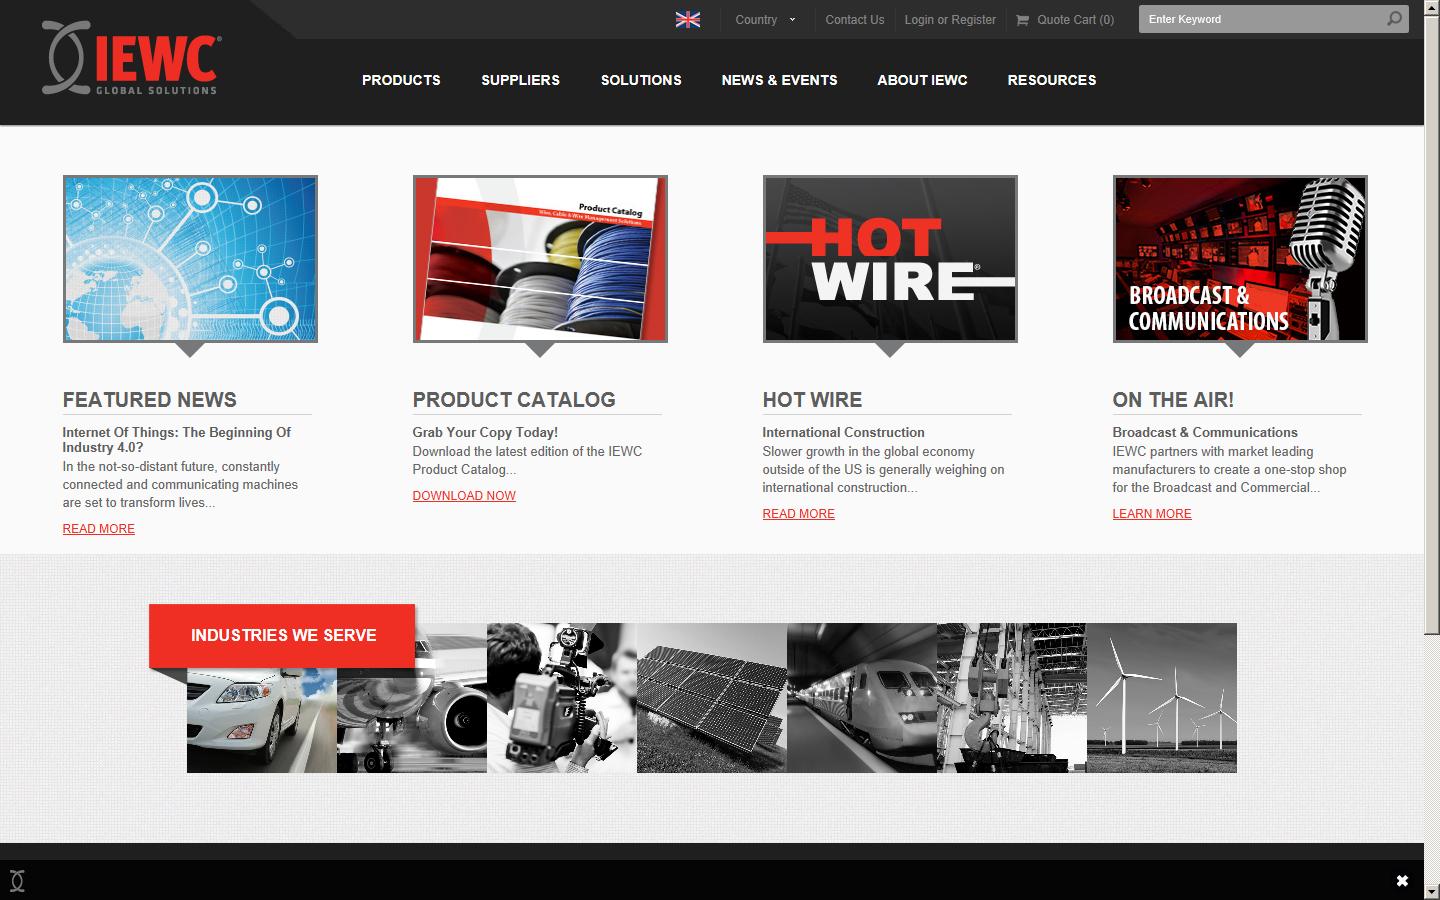Expand the PRODUCTS menu
The height and width of the screenshot is (900, 1440).
pyautogui.click(x=401, y=80)
